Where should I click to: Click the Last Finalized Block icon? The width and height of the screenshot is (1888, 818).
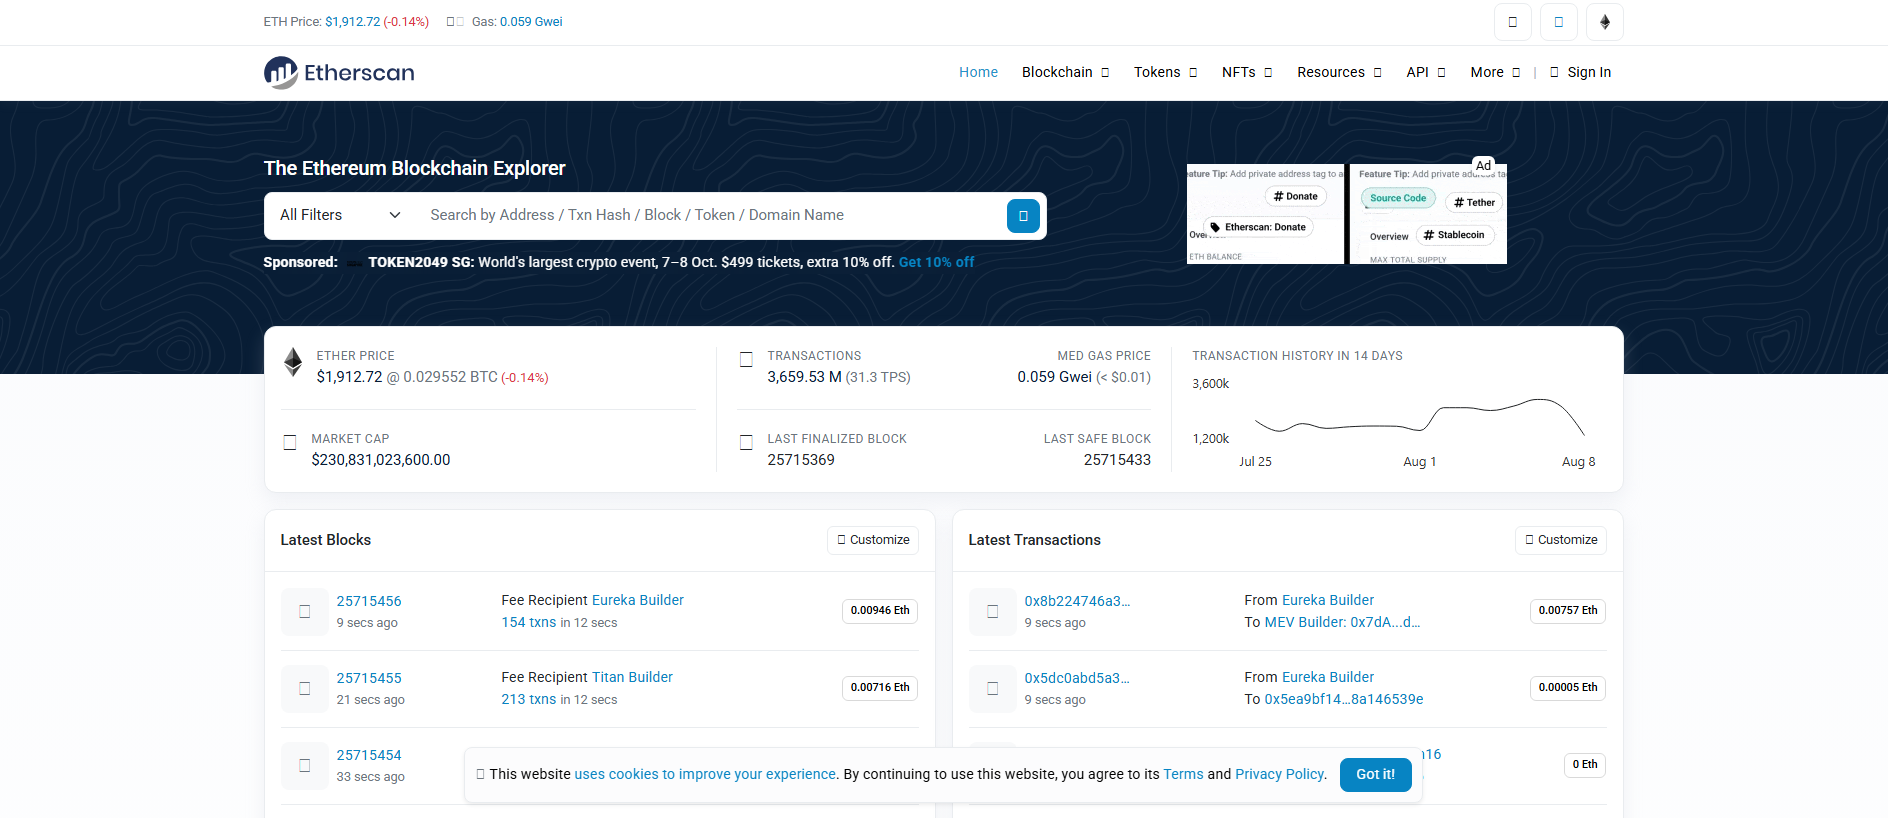[x=746, y=442]
